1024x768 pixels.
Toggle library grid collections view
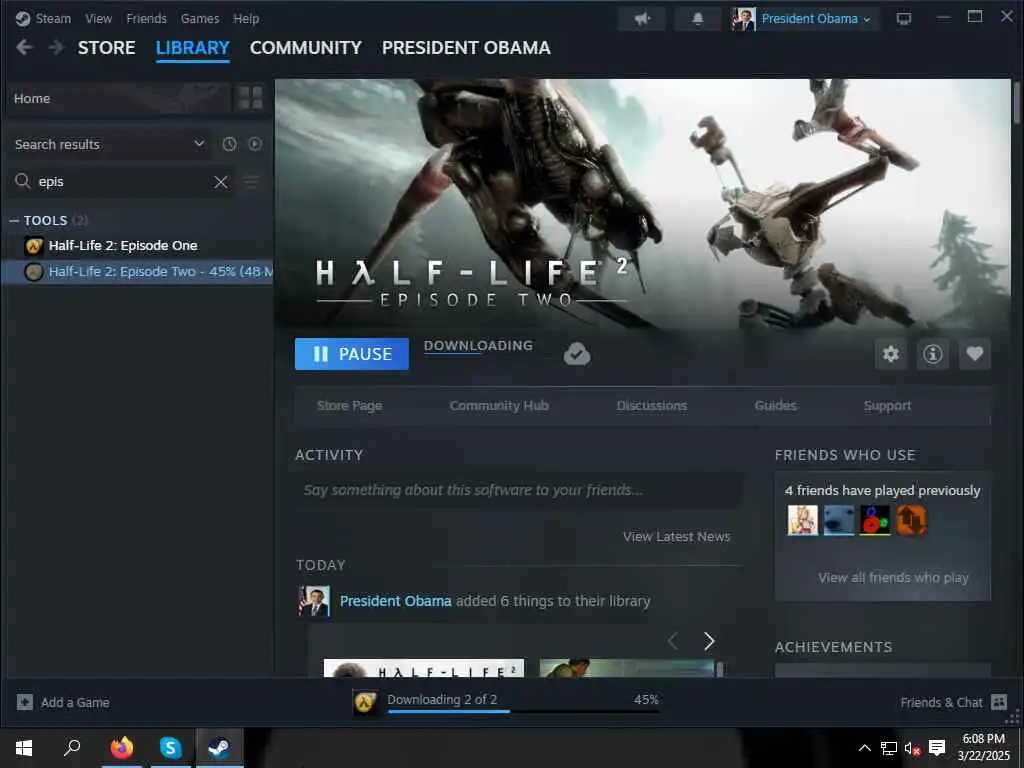tap(250, 99)
